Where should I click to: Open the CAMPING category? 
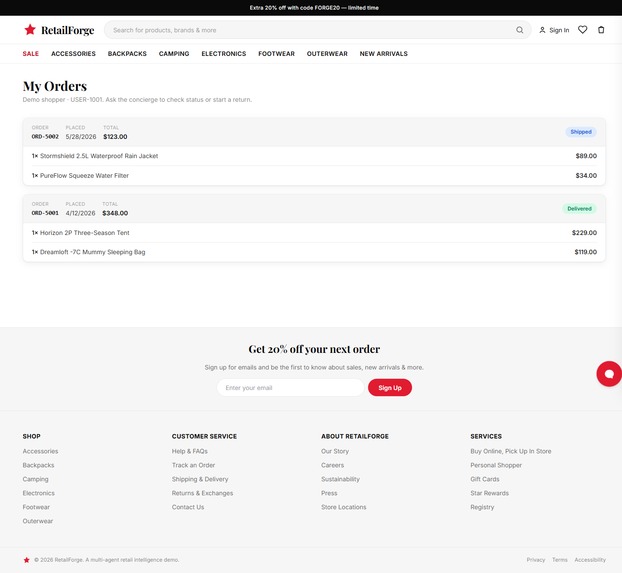[x=174, y=54]
